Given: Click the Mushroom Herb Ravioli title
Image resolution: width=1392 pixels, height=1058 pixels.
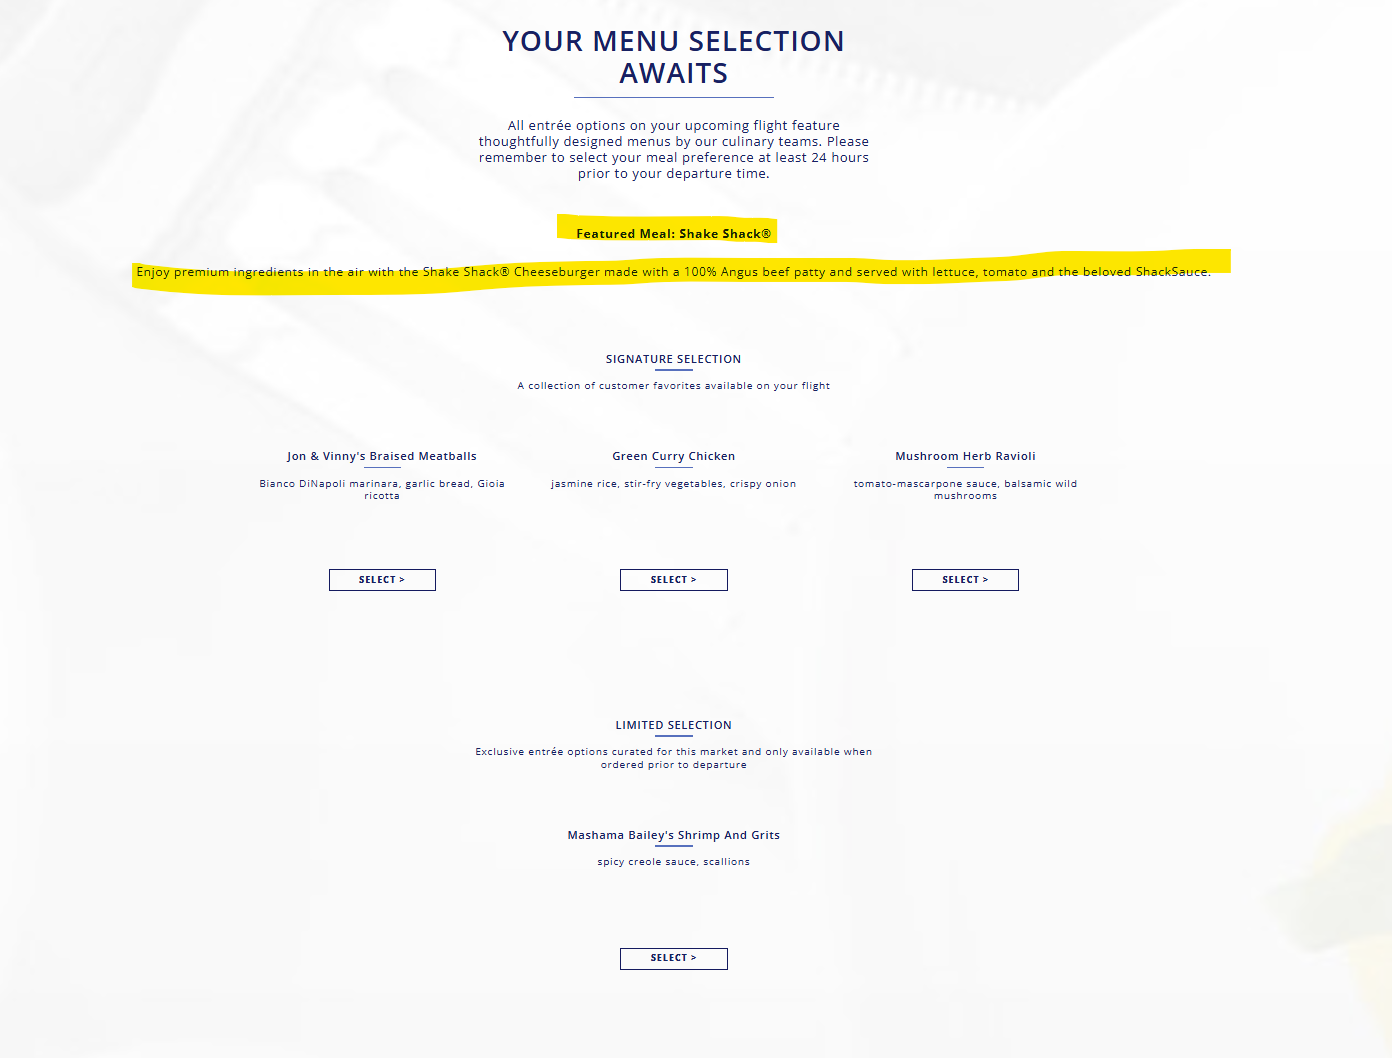Looking at the screenshot, I should [x=965, y=456].
